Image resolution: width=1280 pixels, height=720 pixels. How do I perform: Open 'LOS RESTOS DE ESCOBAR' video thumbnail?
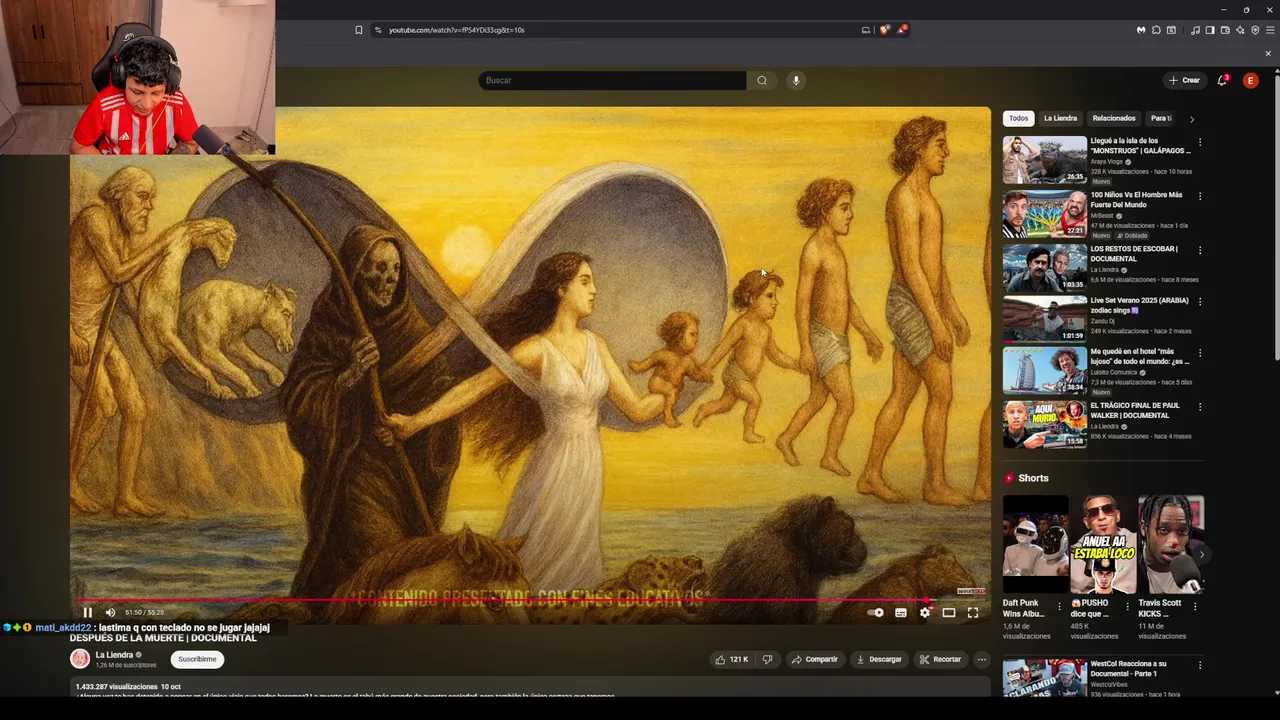(x=1044, y=267)
